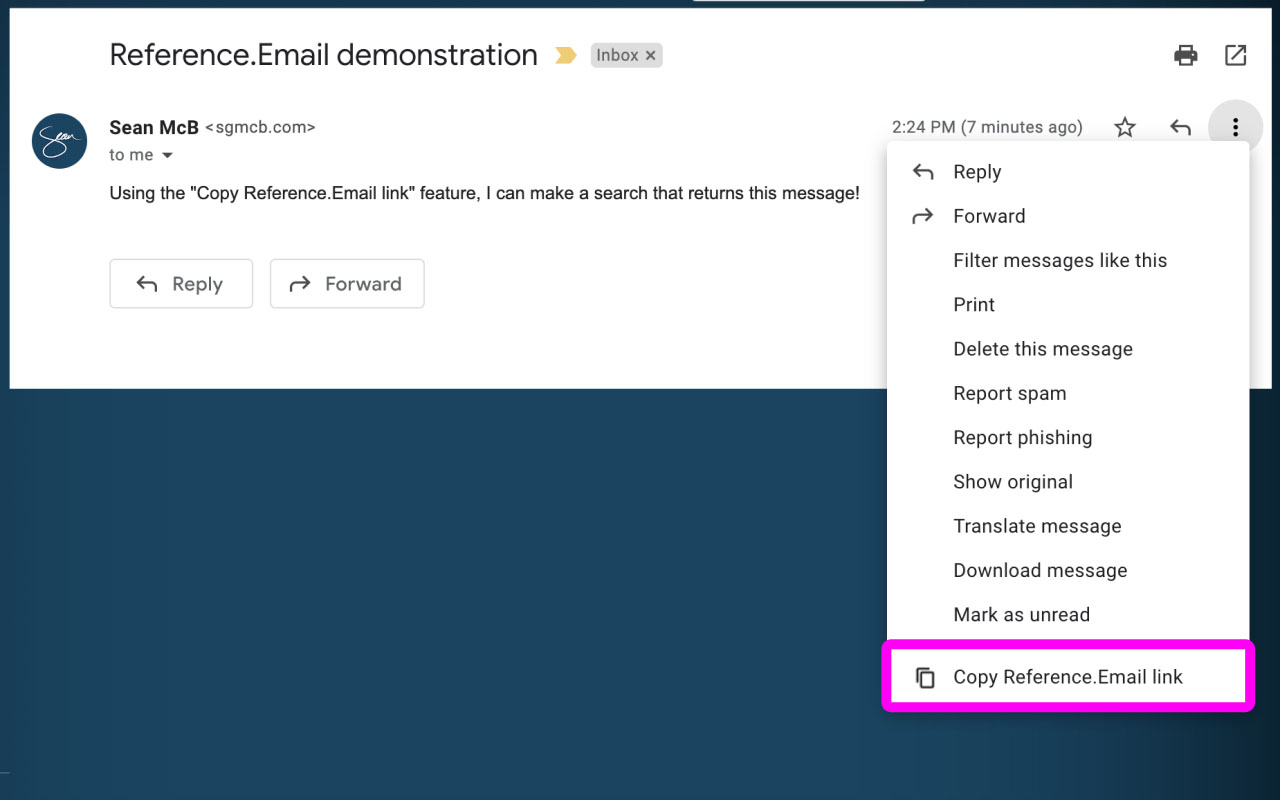The height and width of the screenshot is (800, 1280).
Task: Select Filter messages like this
Action: (x=1060, y=260)
